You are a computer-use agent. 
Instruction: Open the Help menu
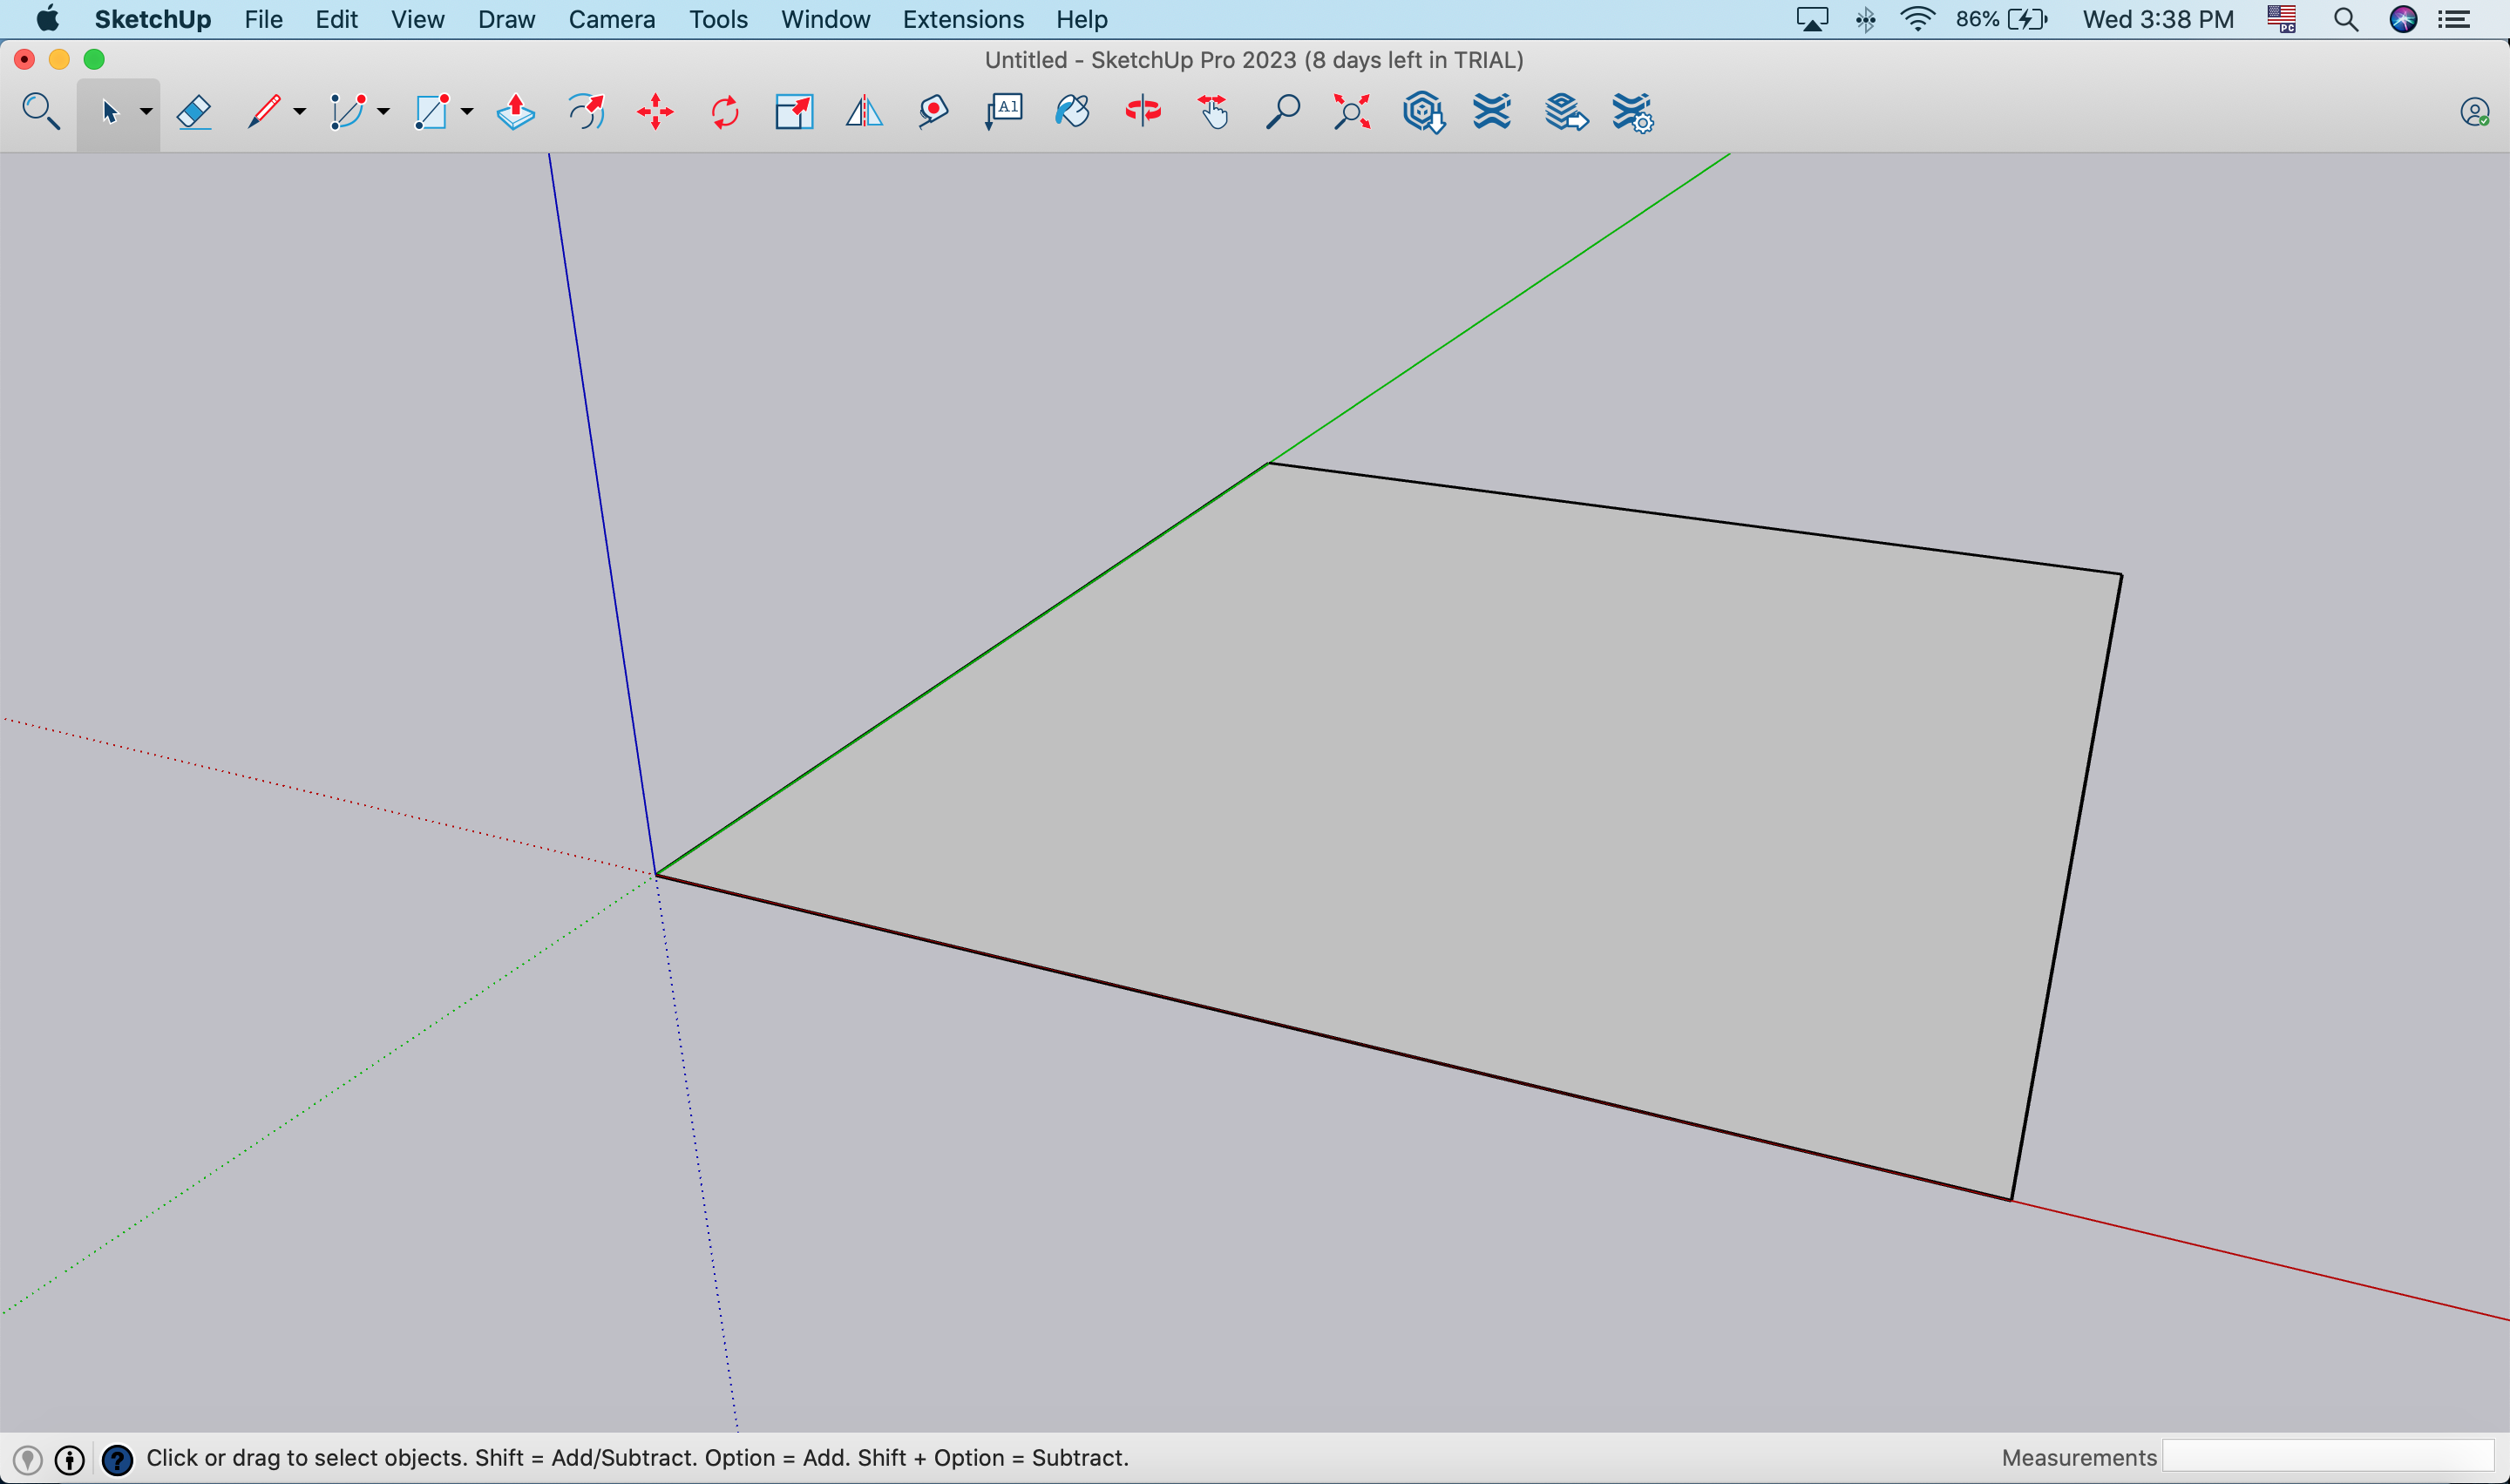(1082, 19)
